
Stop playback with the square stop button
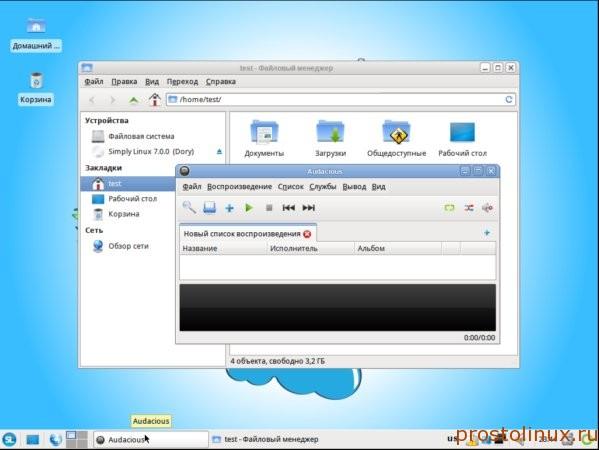click(269, 207)
